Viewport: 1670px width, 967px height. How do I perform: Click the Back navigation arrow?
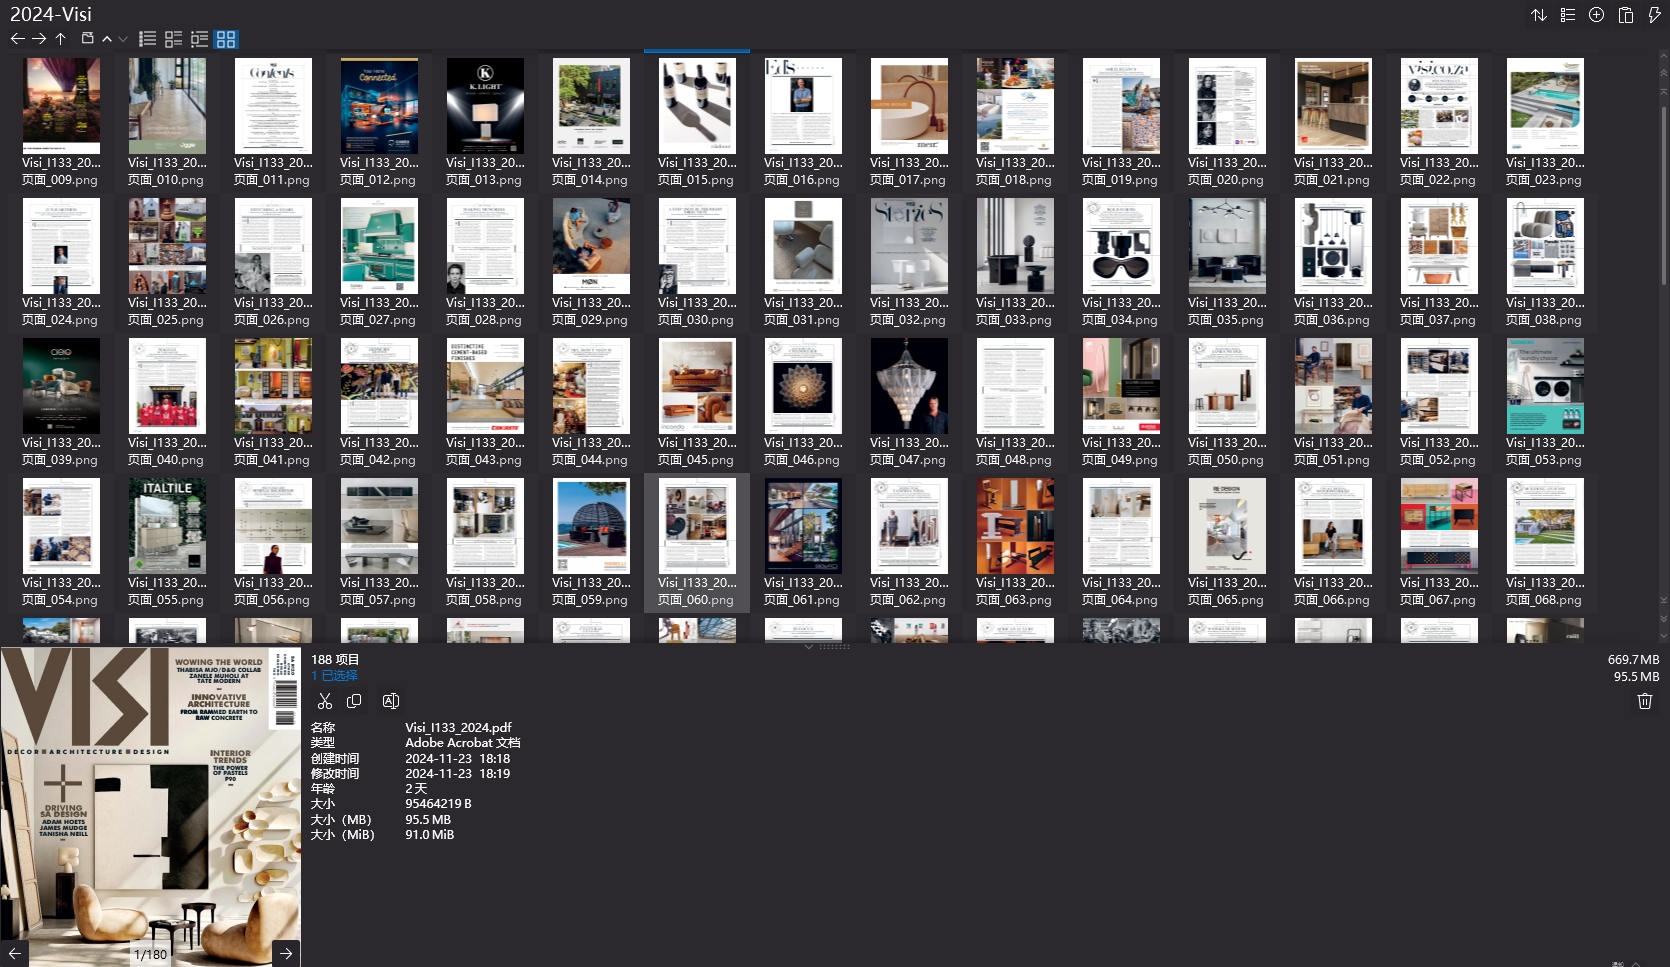click(18, 38)
